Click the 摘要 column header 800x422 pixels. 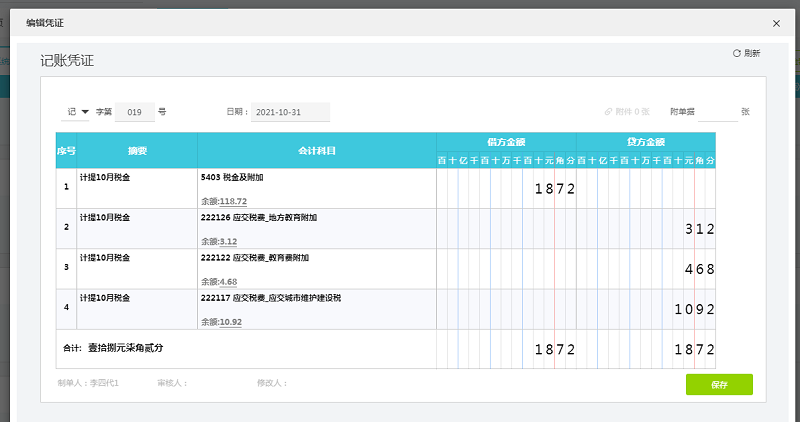[137, 151]
